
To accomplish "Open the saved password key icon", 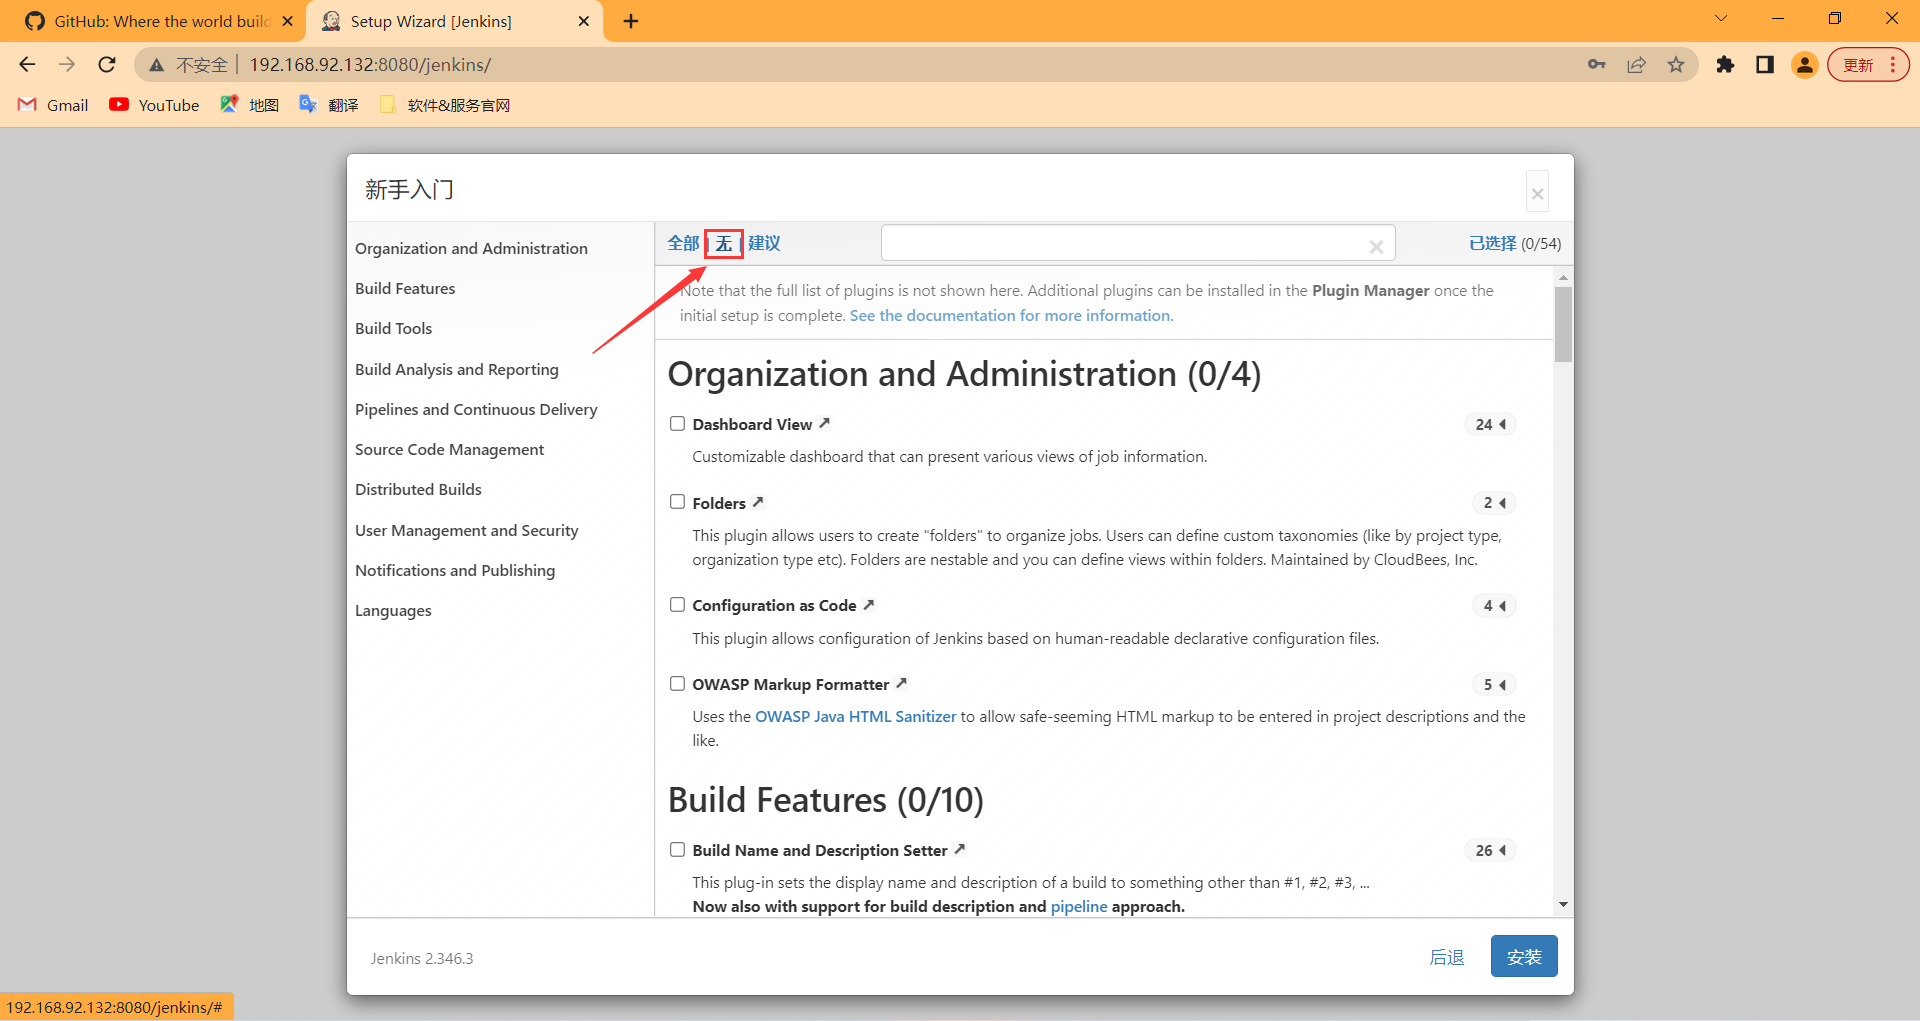I will coord(1596,65).
